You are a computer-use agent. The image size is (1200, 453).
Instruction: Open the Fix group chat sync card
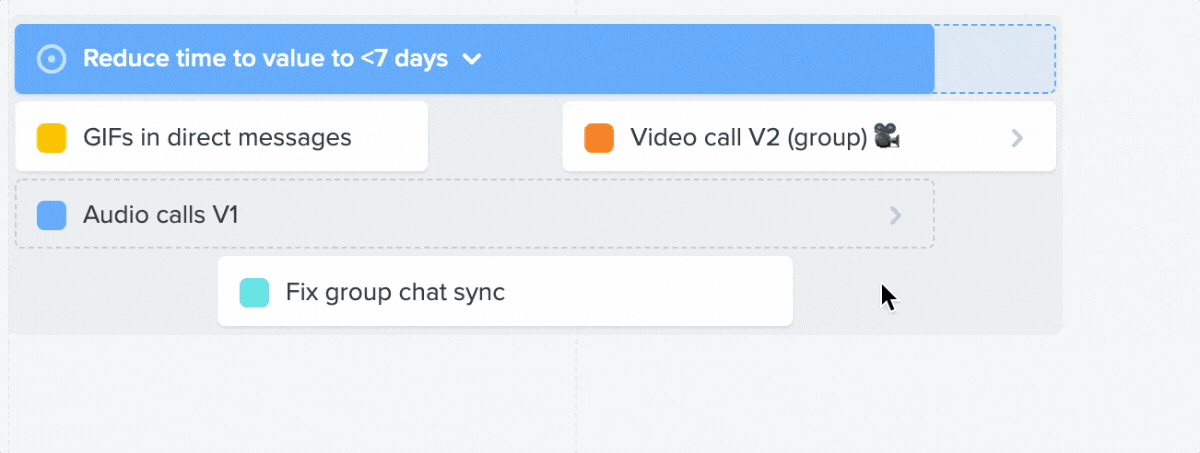505,291
